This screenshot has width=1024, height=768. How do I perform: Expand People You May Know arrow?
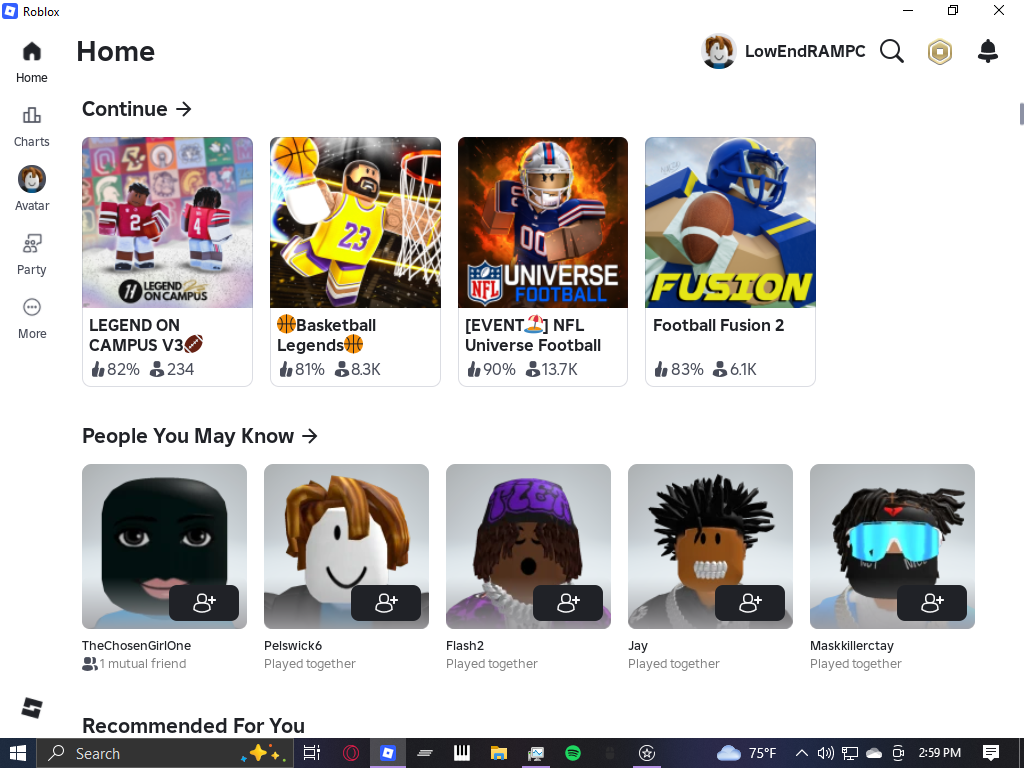pos(310,436)
